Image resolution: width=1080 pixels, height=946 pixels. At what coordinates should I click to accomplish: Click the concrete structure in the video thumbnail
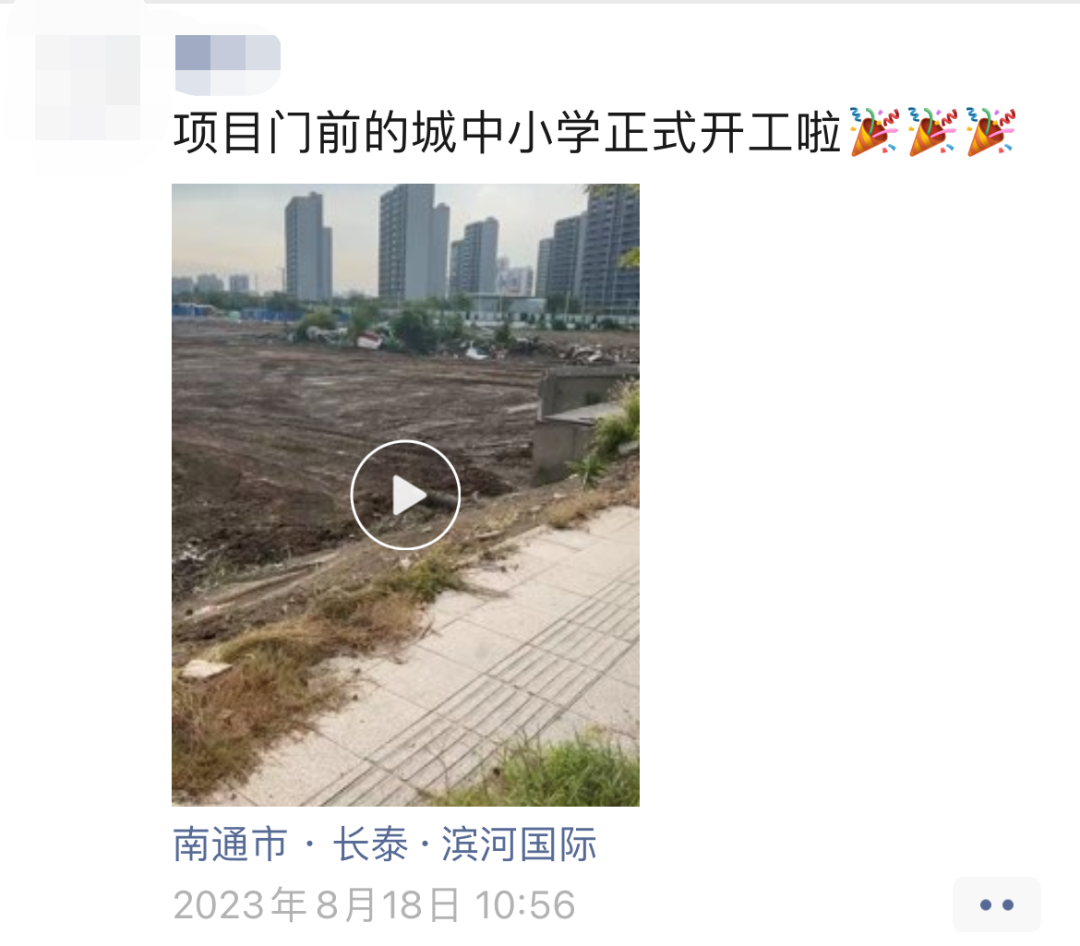click(579, 420)
